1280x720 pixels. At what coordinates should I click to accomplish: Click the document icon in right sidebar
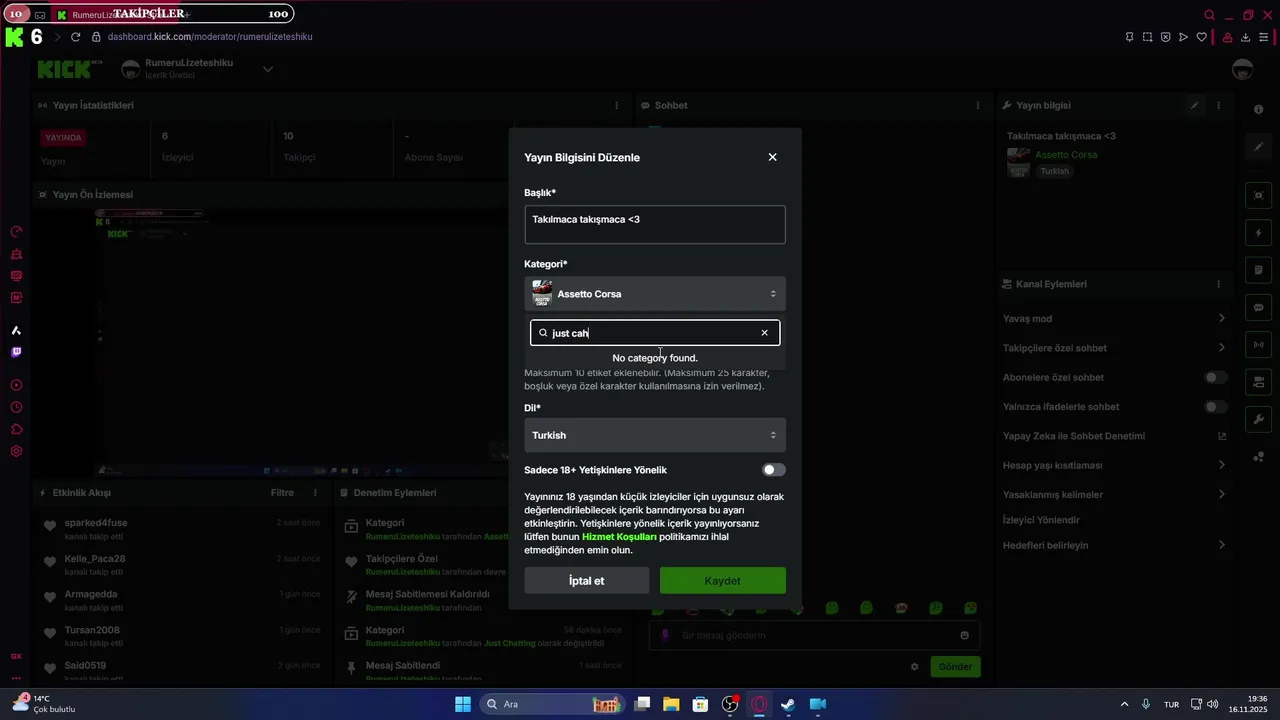[1258, 270]
